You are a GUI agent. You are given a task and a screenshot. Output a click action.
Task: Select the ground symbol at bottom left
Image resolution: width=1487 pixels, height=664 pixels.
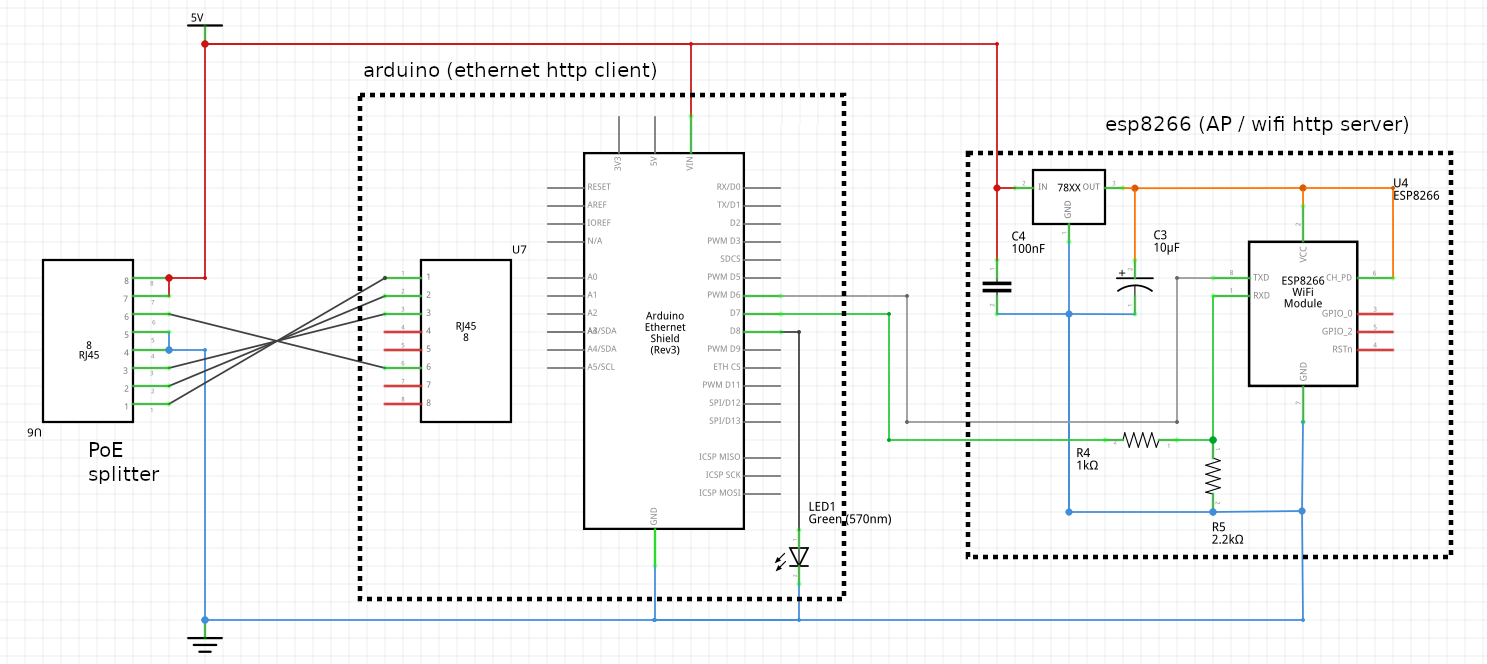click(x=204, y=642)
